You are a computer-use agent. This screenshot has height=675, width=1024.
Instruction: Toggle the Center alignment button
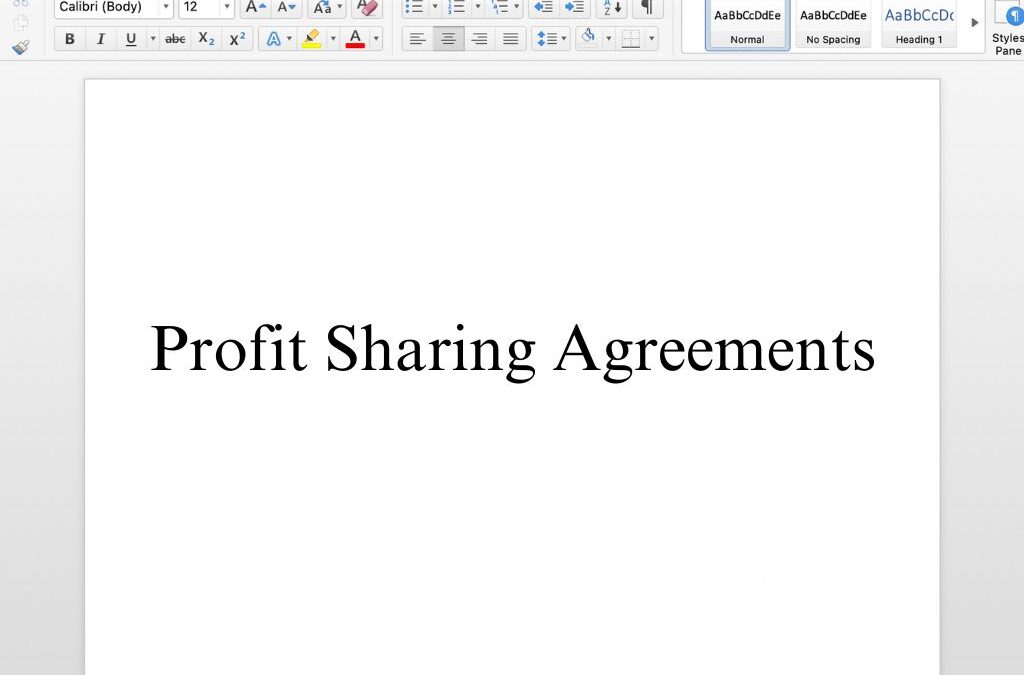(x=449, y=39)
